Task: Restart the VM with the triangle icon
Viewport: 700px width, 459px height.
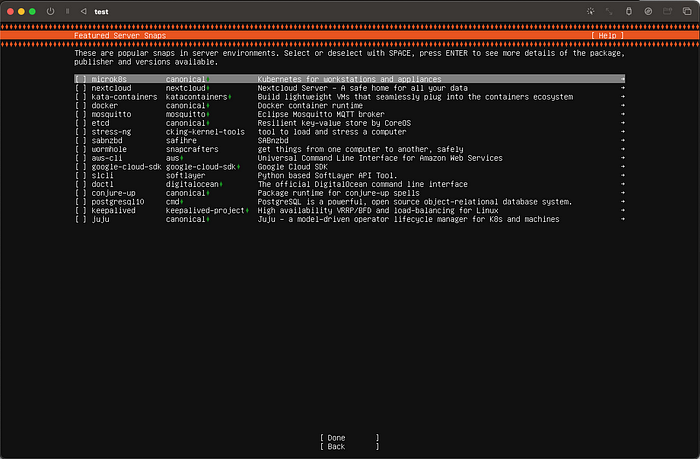Action: coord(83,11)
